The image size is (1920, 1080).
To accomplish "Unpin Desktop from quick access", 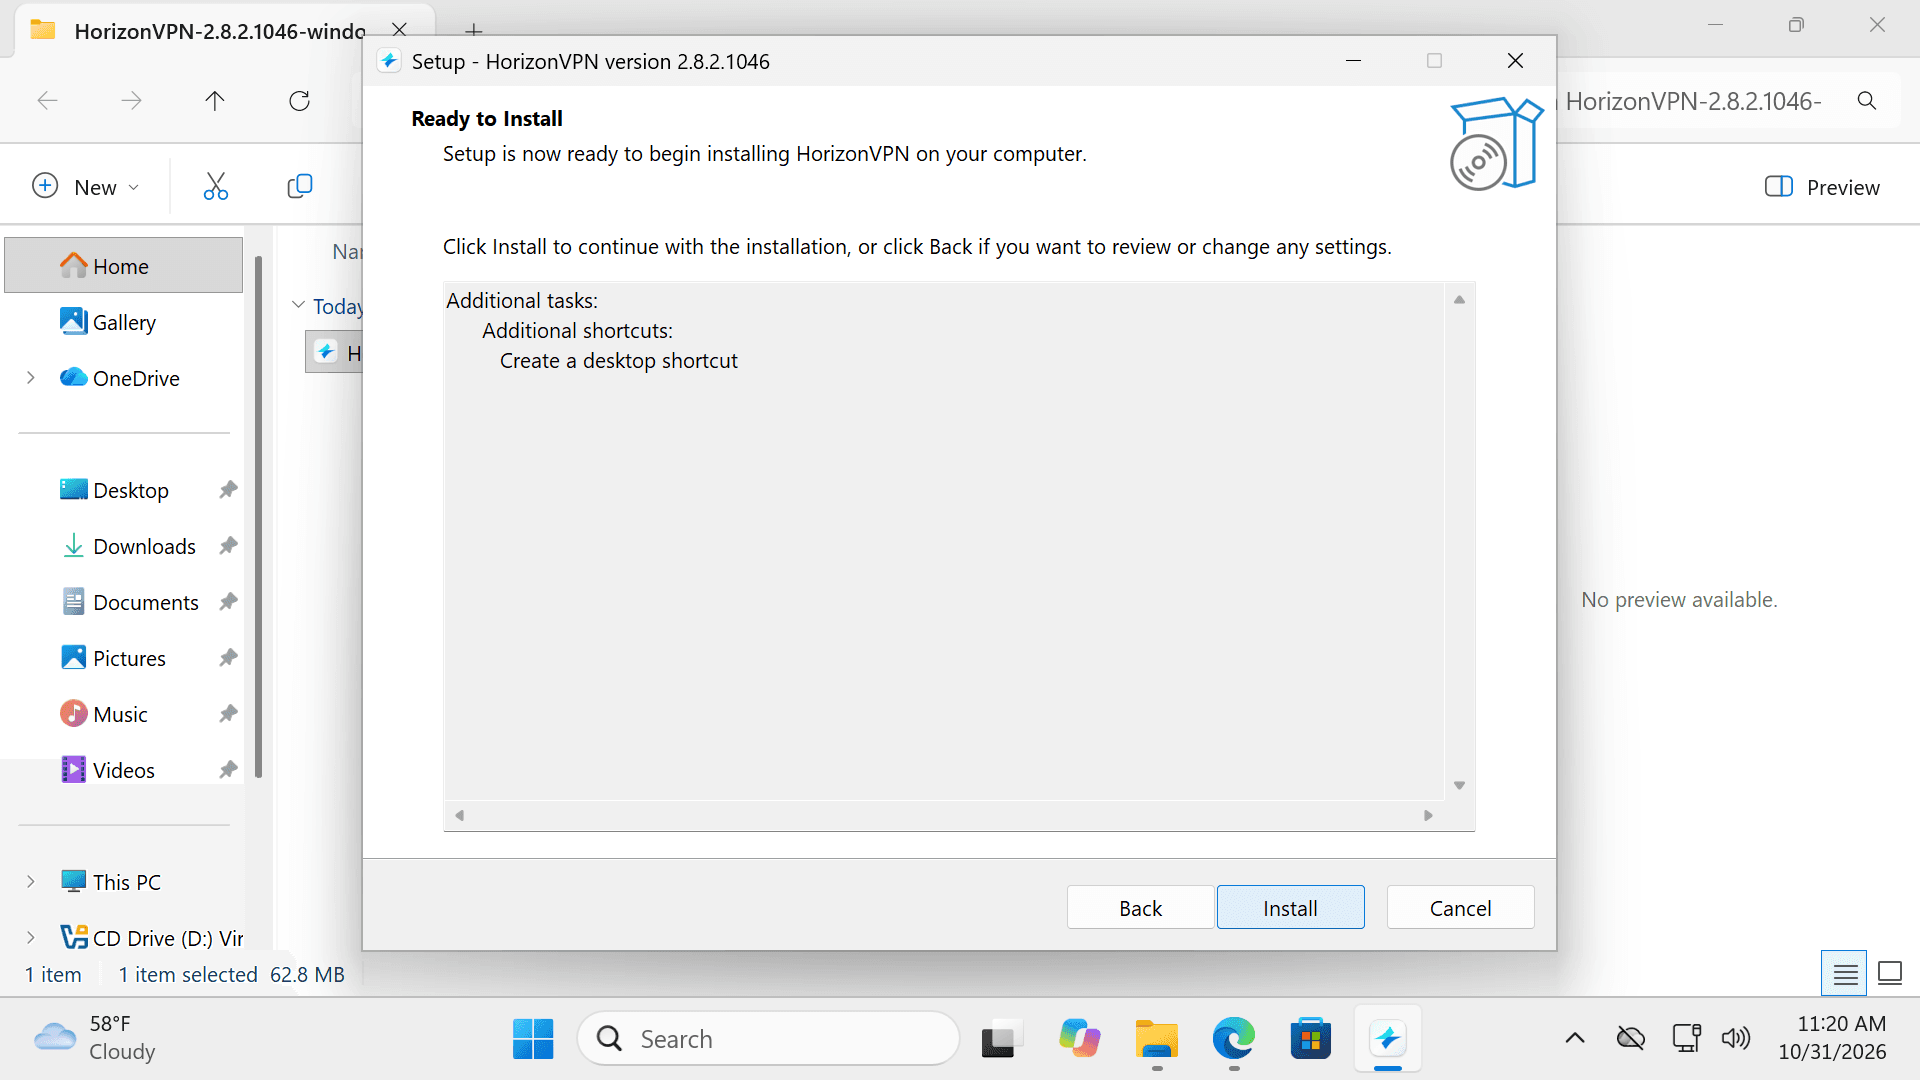I will (228, 490).
